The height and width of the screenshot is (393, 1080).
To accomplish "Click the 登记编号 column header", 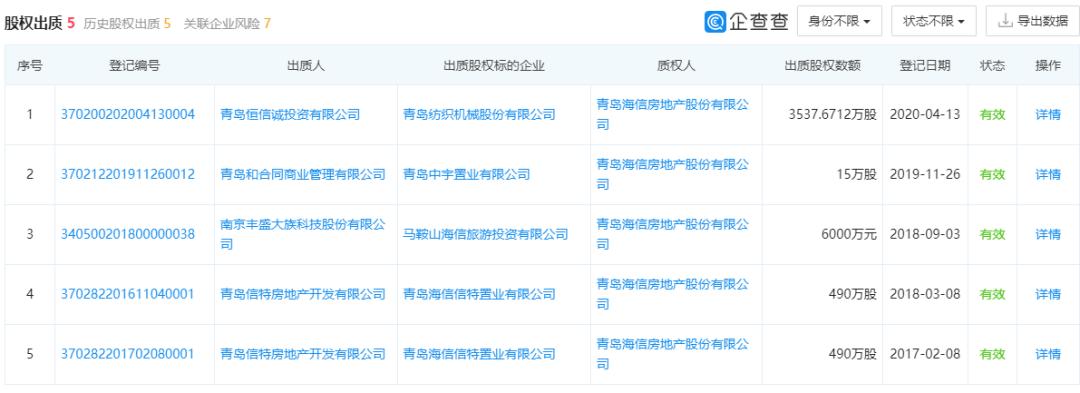I will coord(134,66).
